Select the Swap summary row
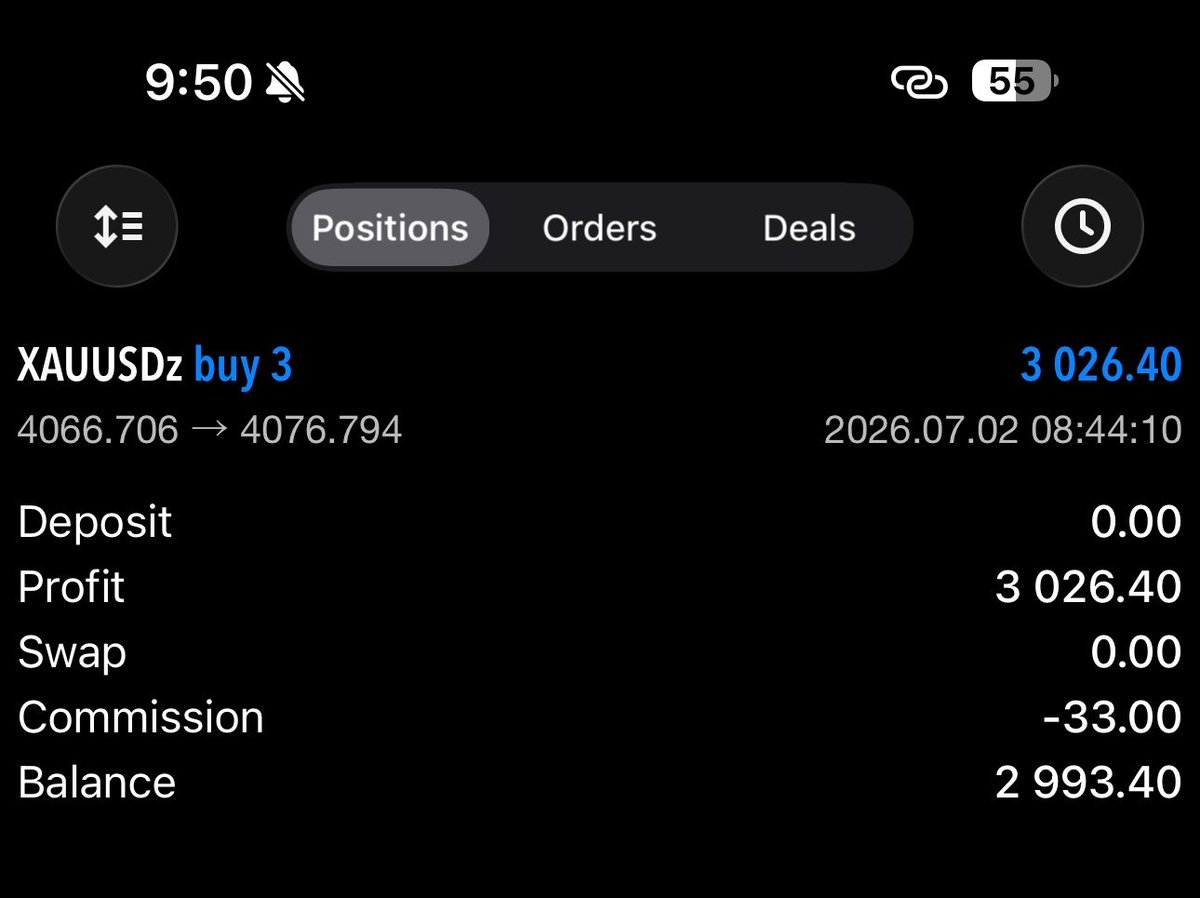 (600, 652)
